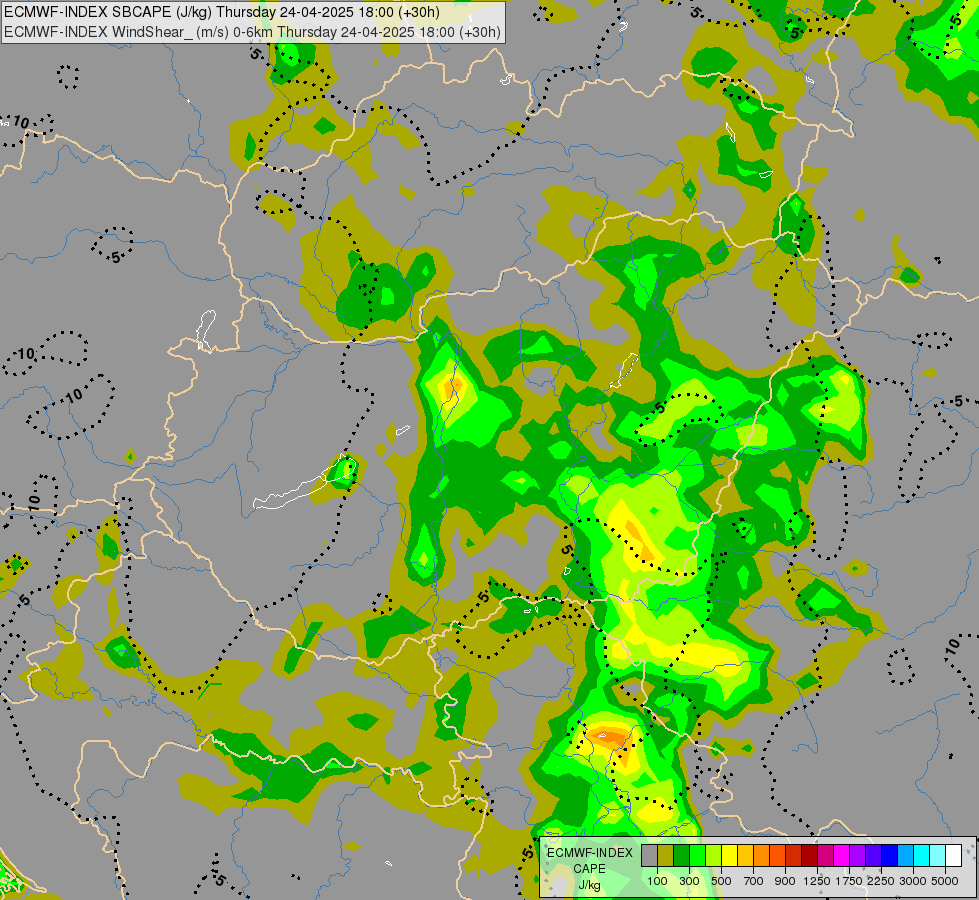Click the olive legend swatch after 100
This screenshot has height=900, width=979.
pyautogui.click(x=666, y=856)
